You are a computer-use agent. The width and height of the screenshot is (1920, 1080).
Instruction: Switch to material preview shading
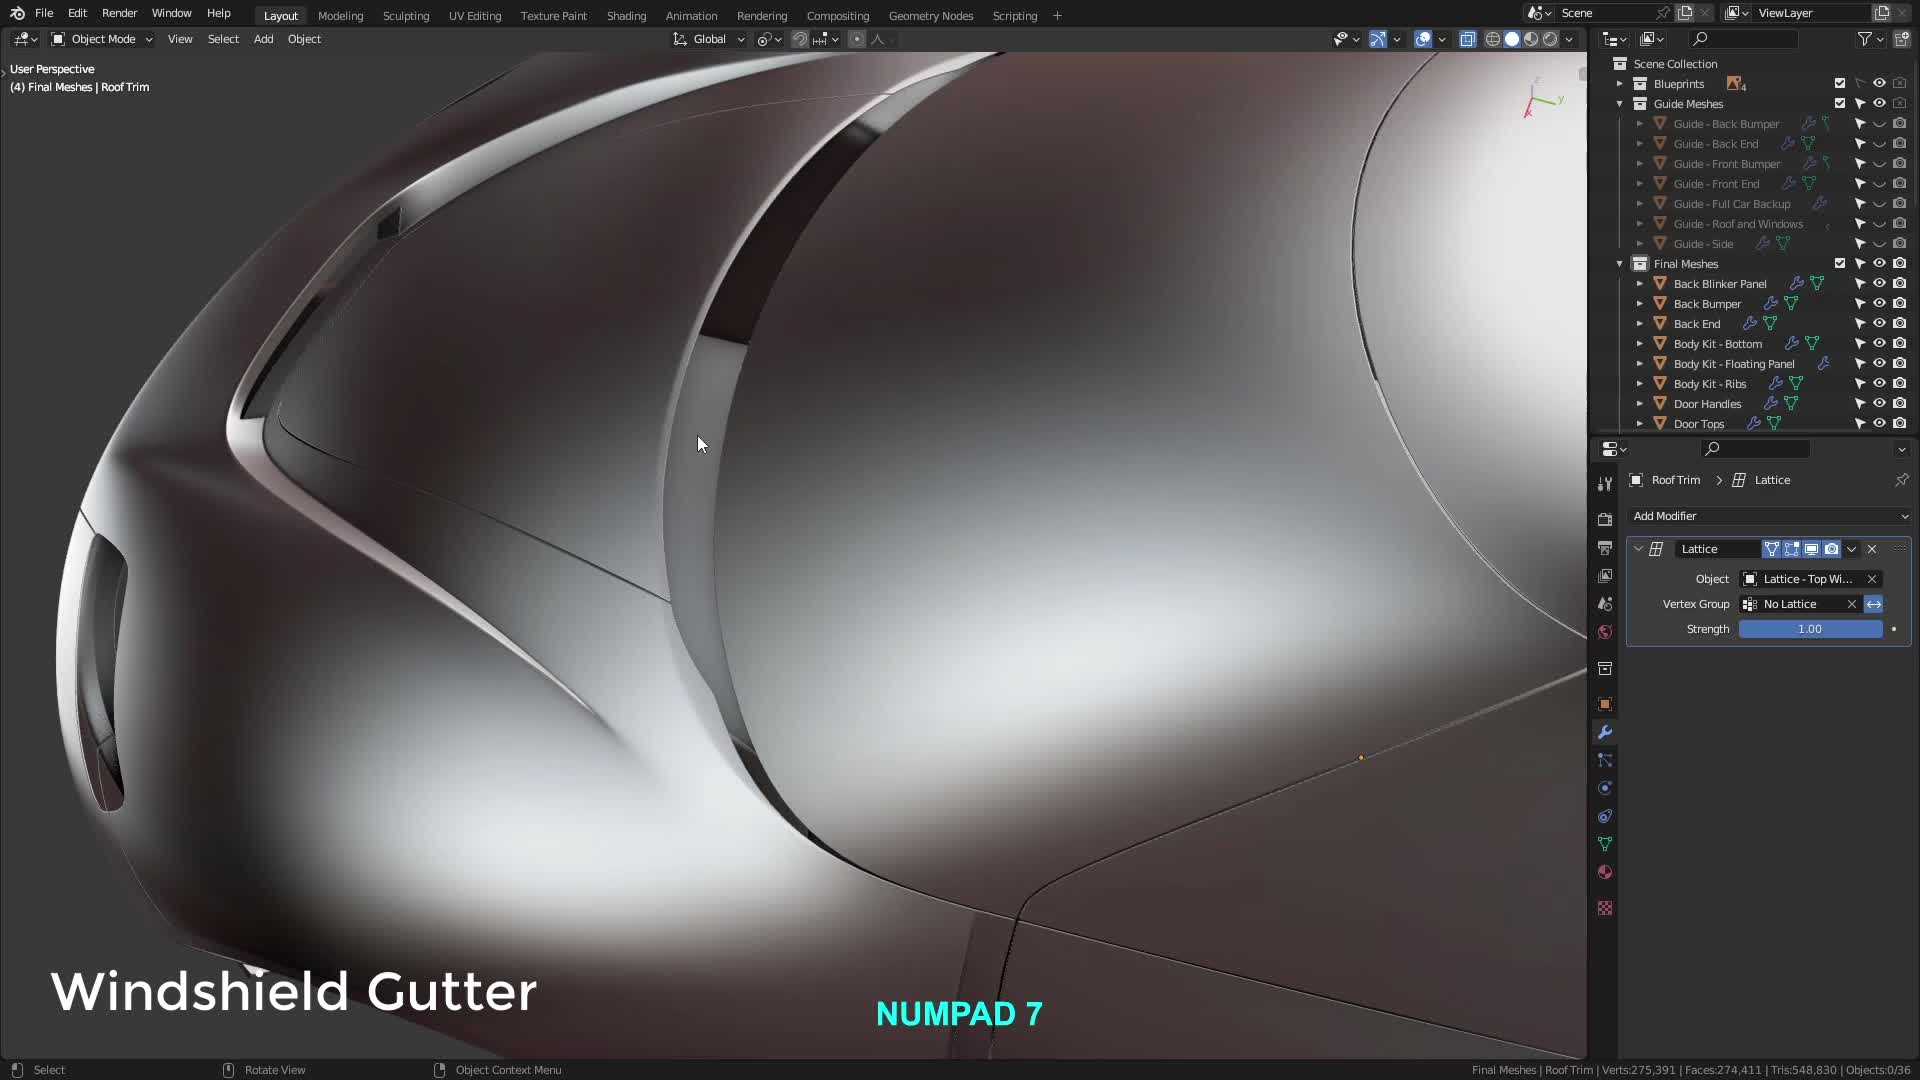(1531, 39)
